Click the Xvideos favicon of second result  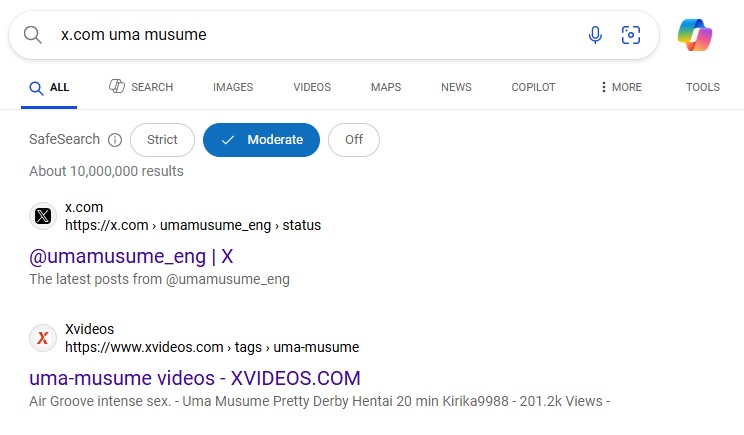point(43,338)
